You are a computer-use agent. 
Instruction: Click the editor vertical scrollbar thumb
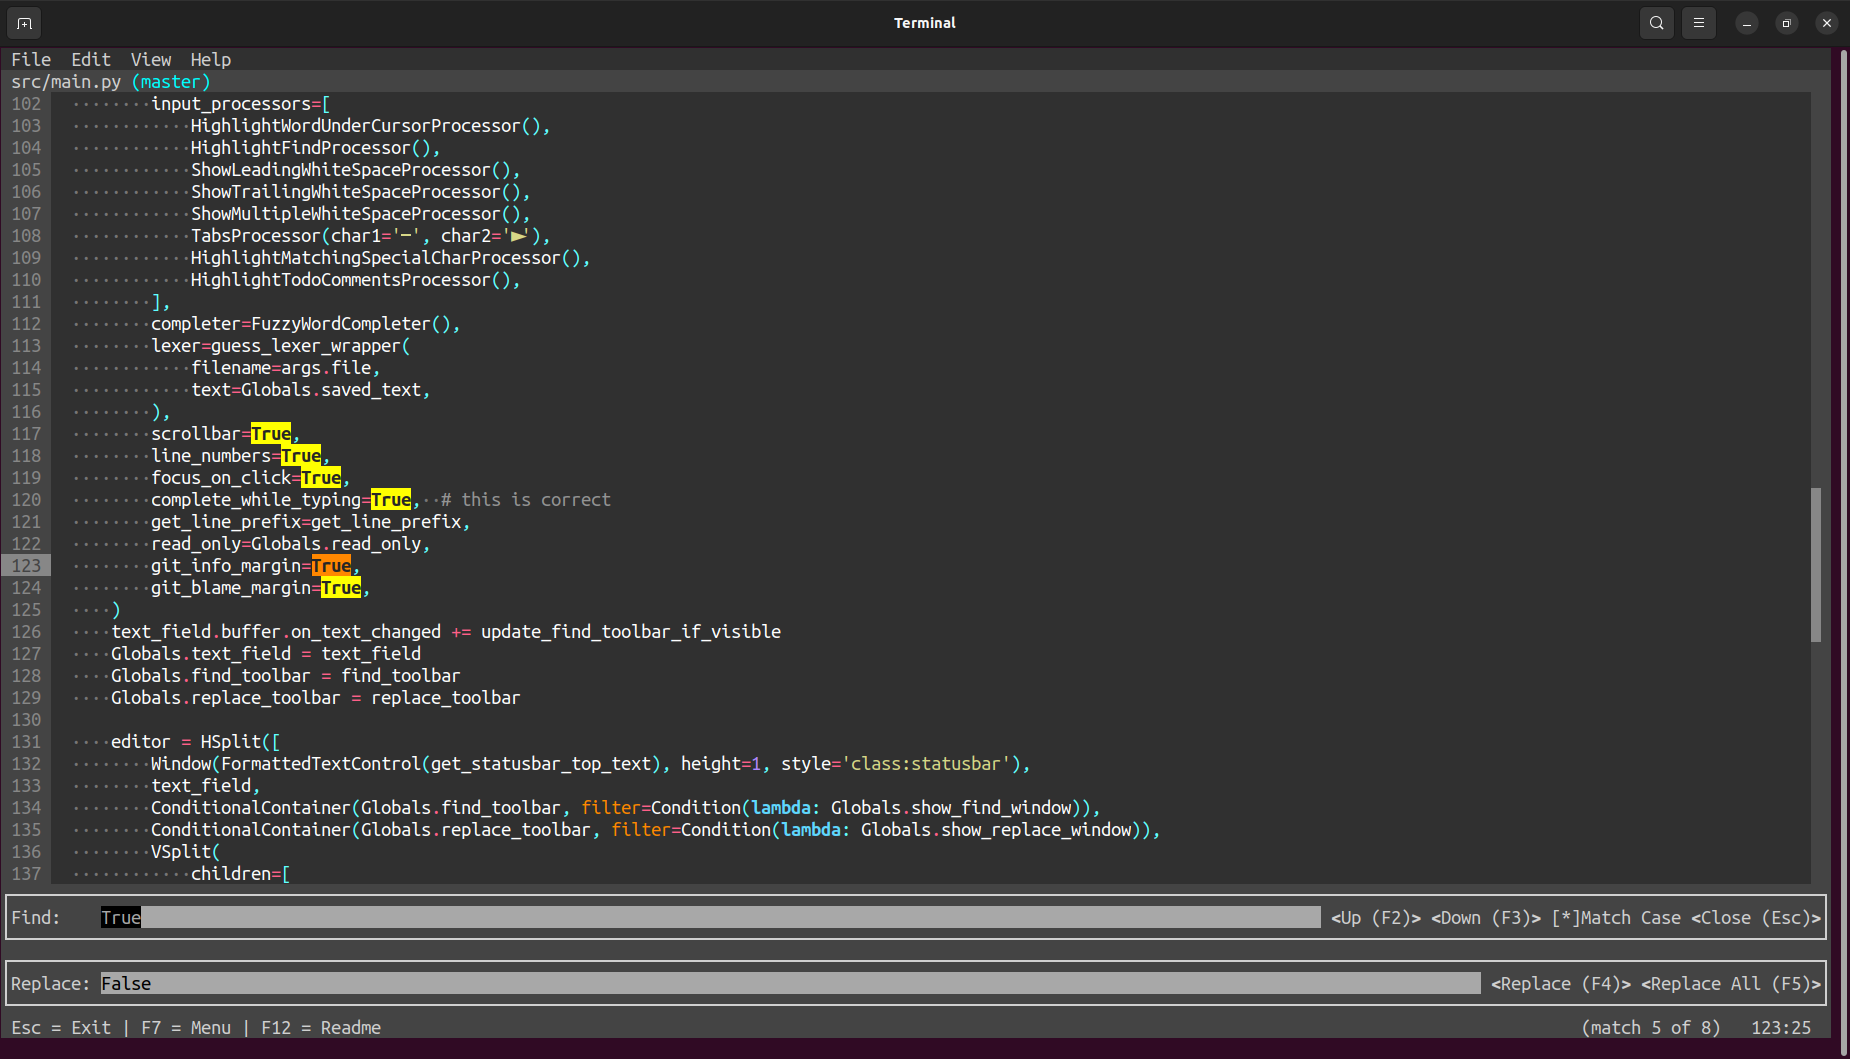1816,565
